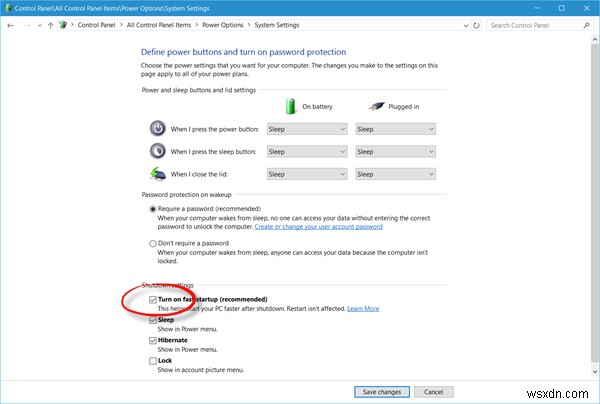The image size is (600, 404).
Task: Open breadcrumb chevron after Power Options
Action: [x=249, y=25]
